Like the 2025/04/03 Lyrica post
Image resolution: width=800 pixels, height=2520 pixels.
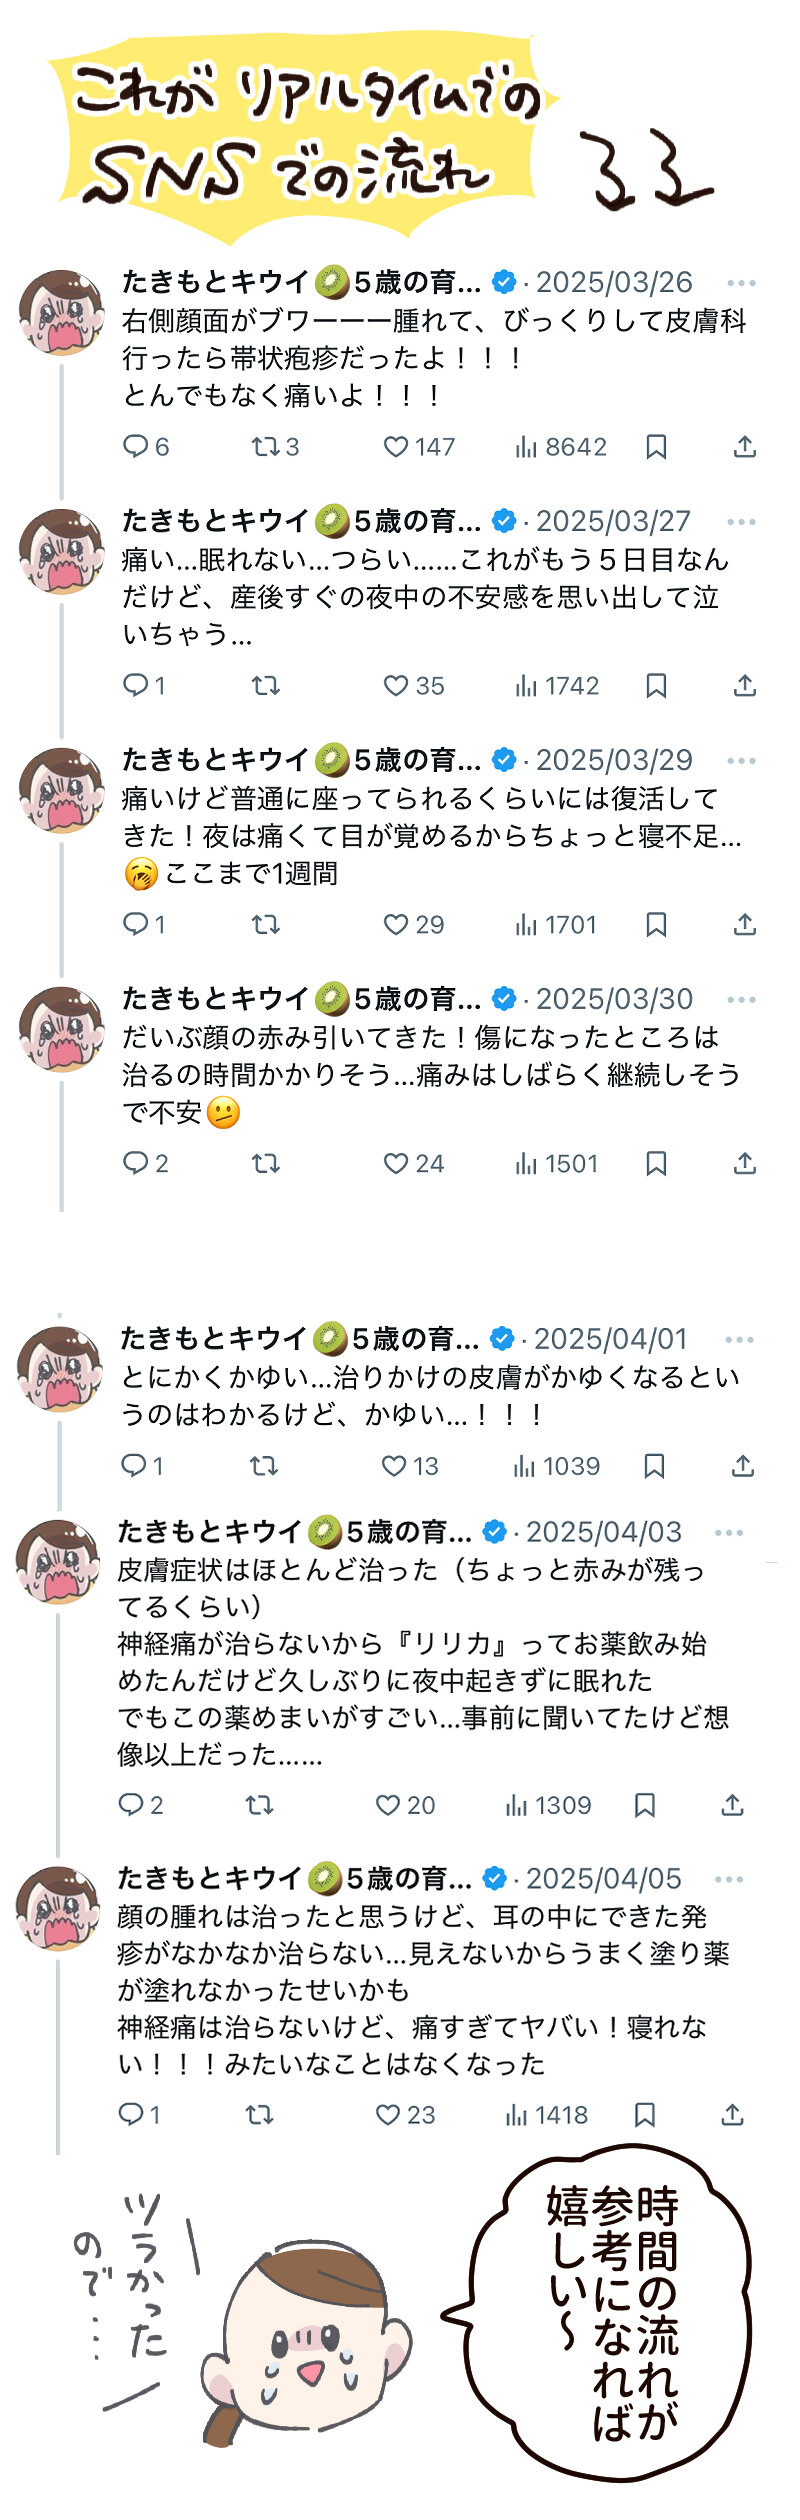[x=388, y=1806]
